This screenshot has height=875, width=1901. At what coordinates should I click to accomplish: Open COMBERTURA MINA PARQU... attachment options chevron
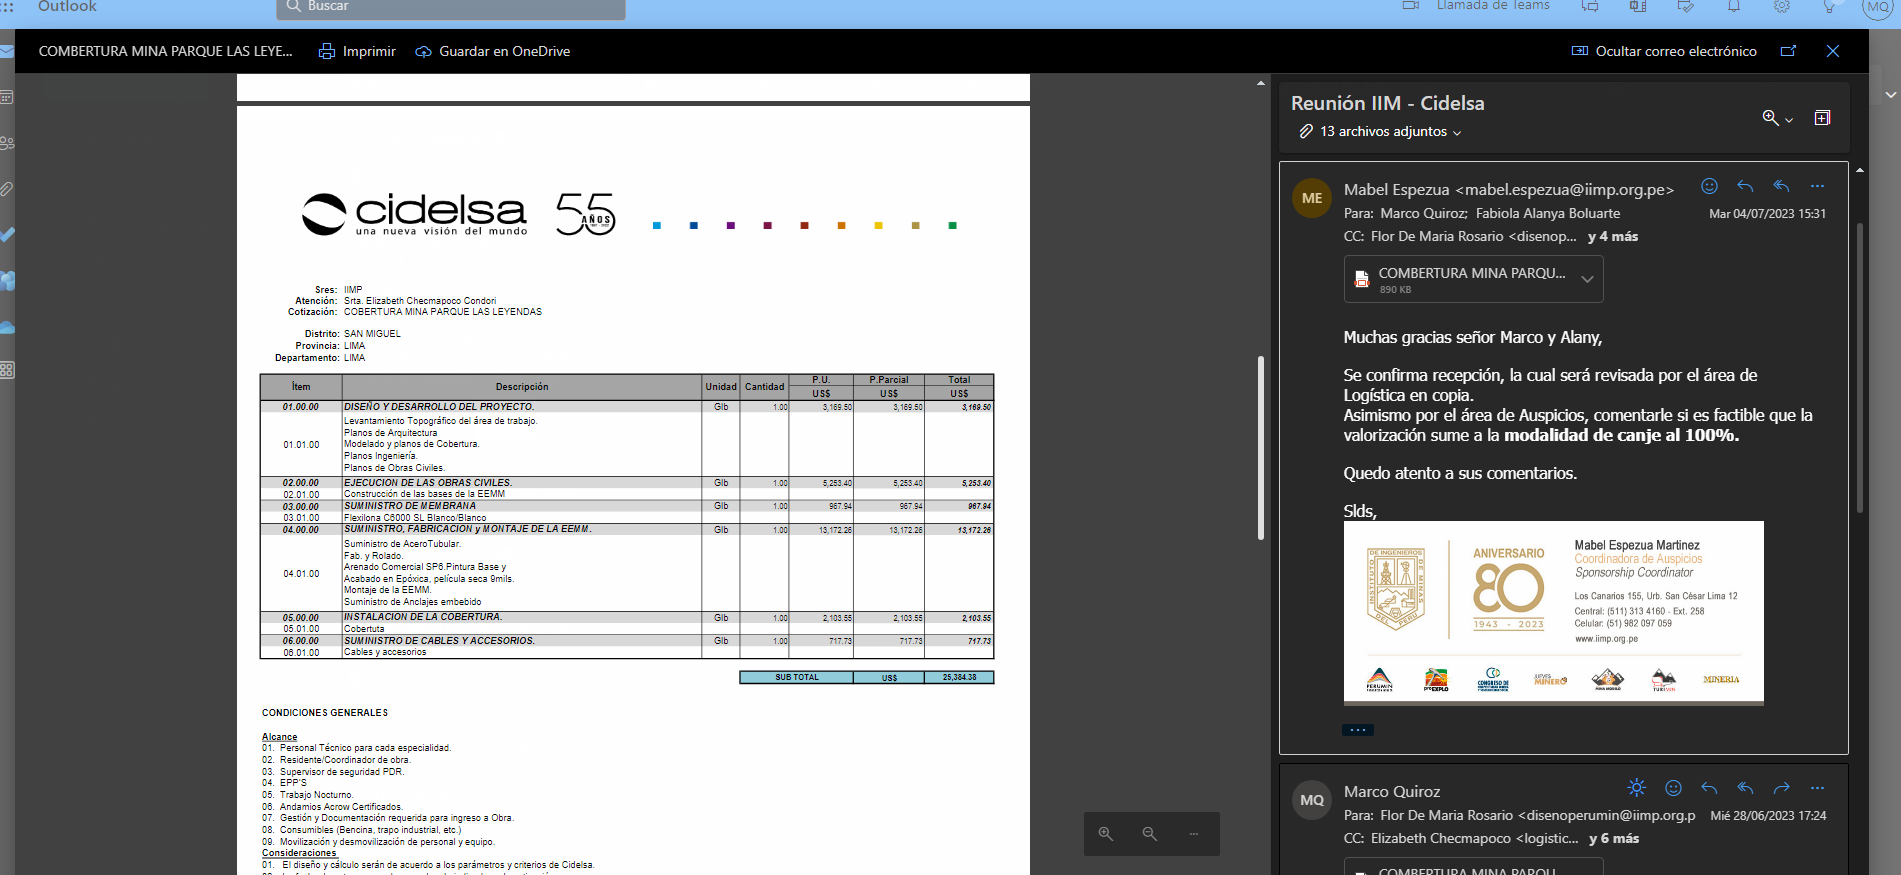click(1587, 279)
